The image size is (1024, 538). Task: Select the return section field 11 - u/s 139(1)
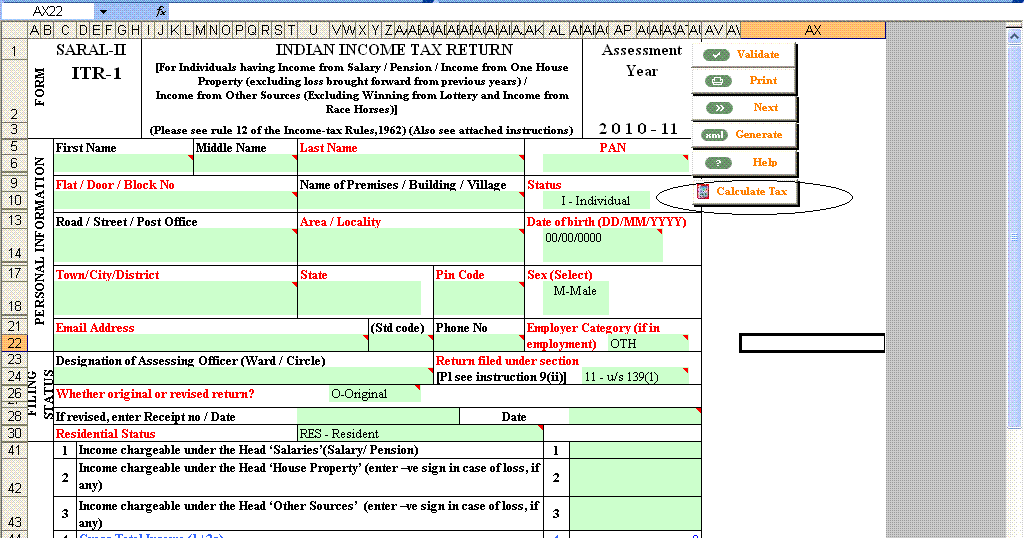(x=635, y=377)
